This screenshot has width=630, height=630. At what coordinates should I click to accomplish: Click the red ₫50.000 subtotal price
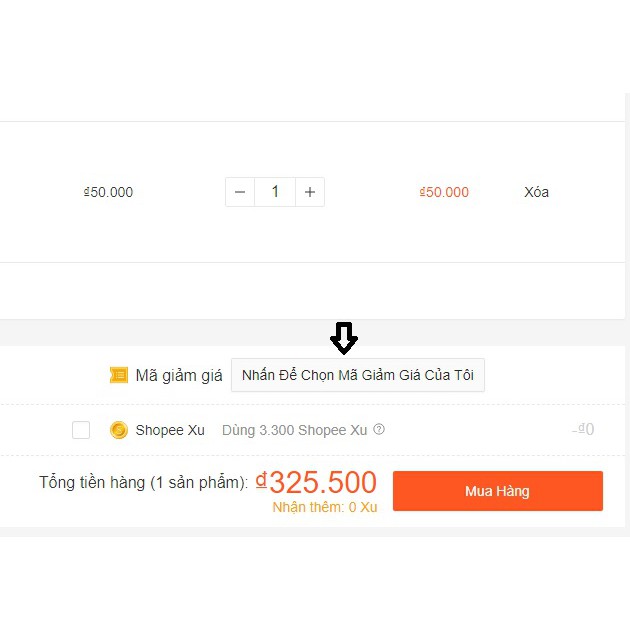444,192
